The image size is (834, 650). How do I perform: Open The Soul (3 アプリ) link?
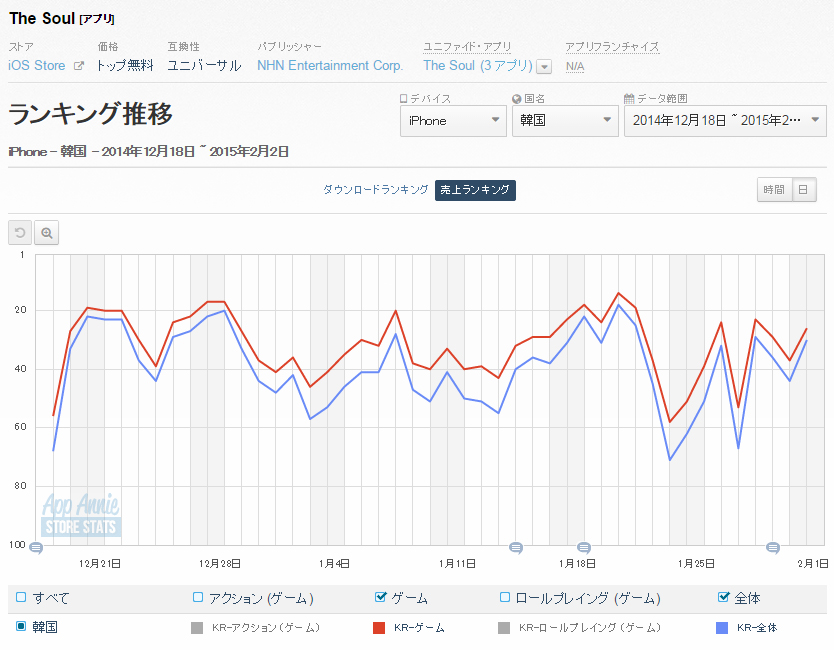pos(478,65)
